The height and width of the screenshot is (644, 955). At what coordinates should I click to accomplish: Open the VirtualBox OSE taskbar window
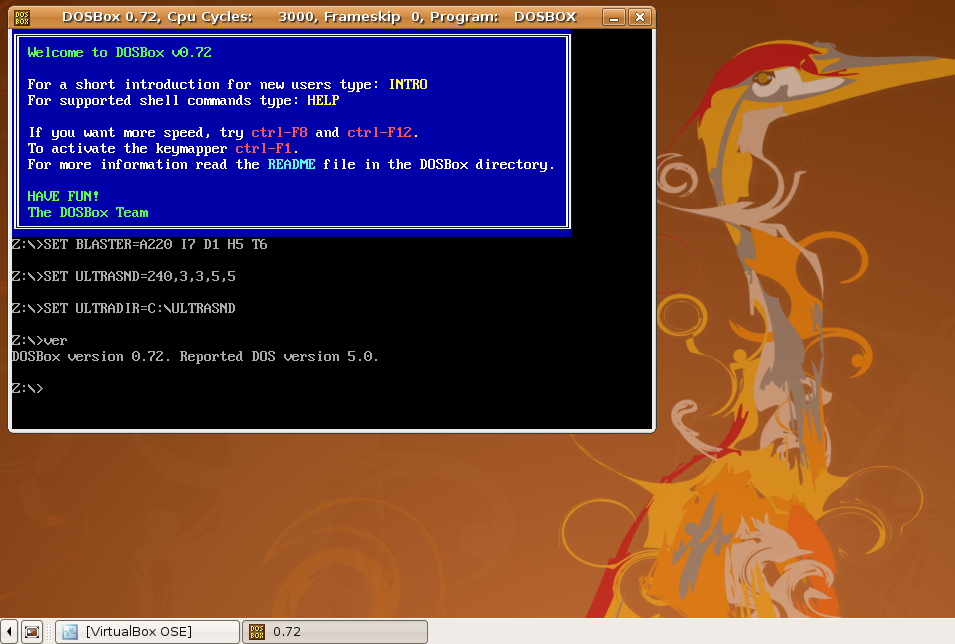[x=147, y=632]
